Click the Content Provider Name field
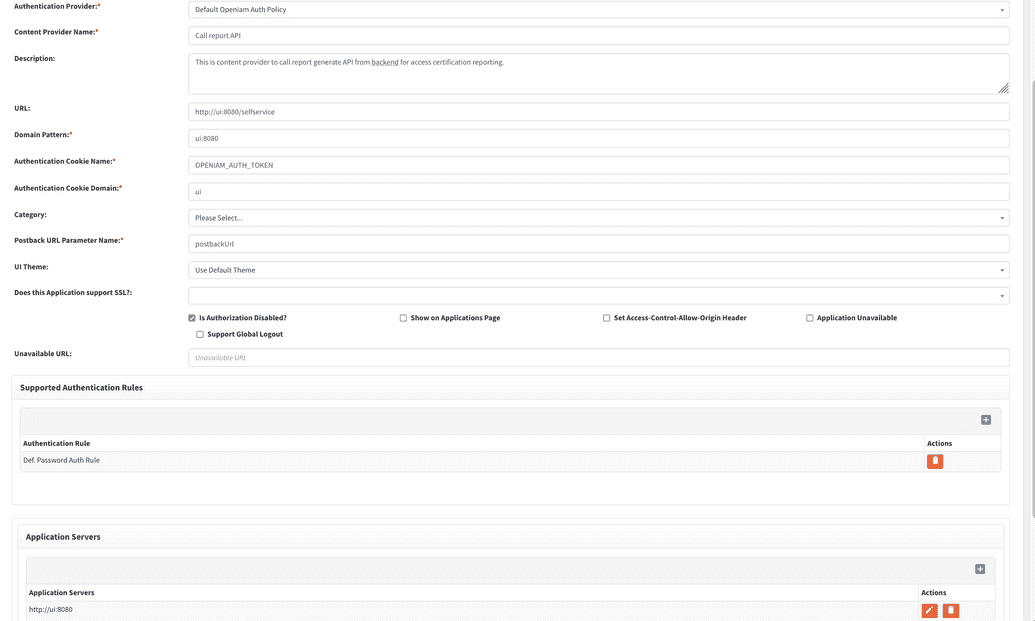 (x=598, y=34)
